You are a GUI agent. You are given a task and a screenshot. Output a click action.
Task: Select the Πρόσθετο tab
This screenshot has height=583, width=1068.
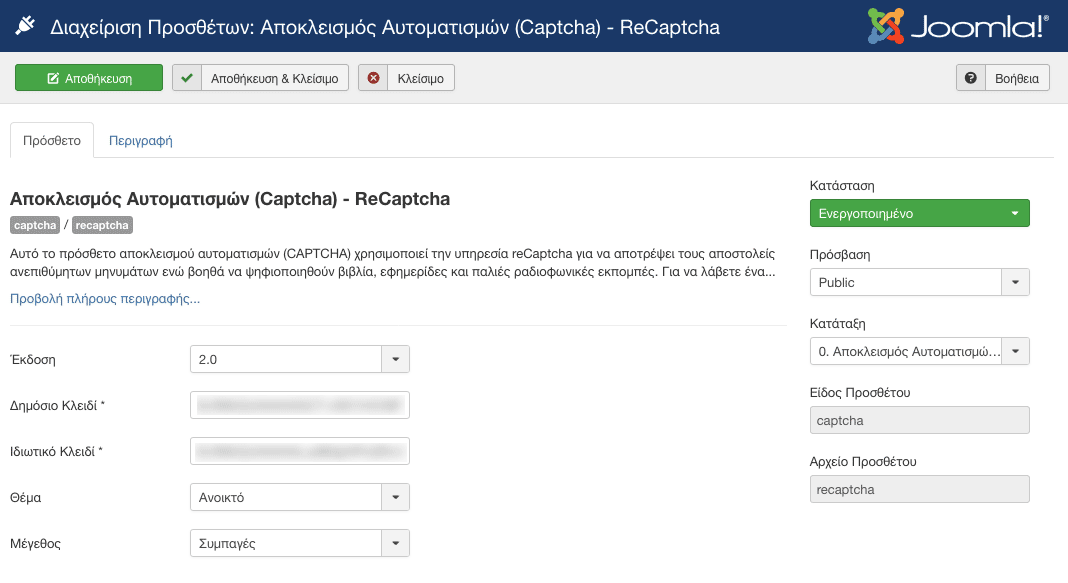[52, 140]
